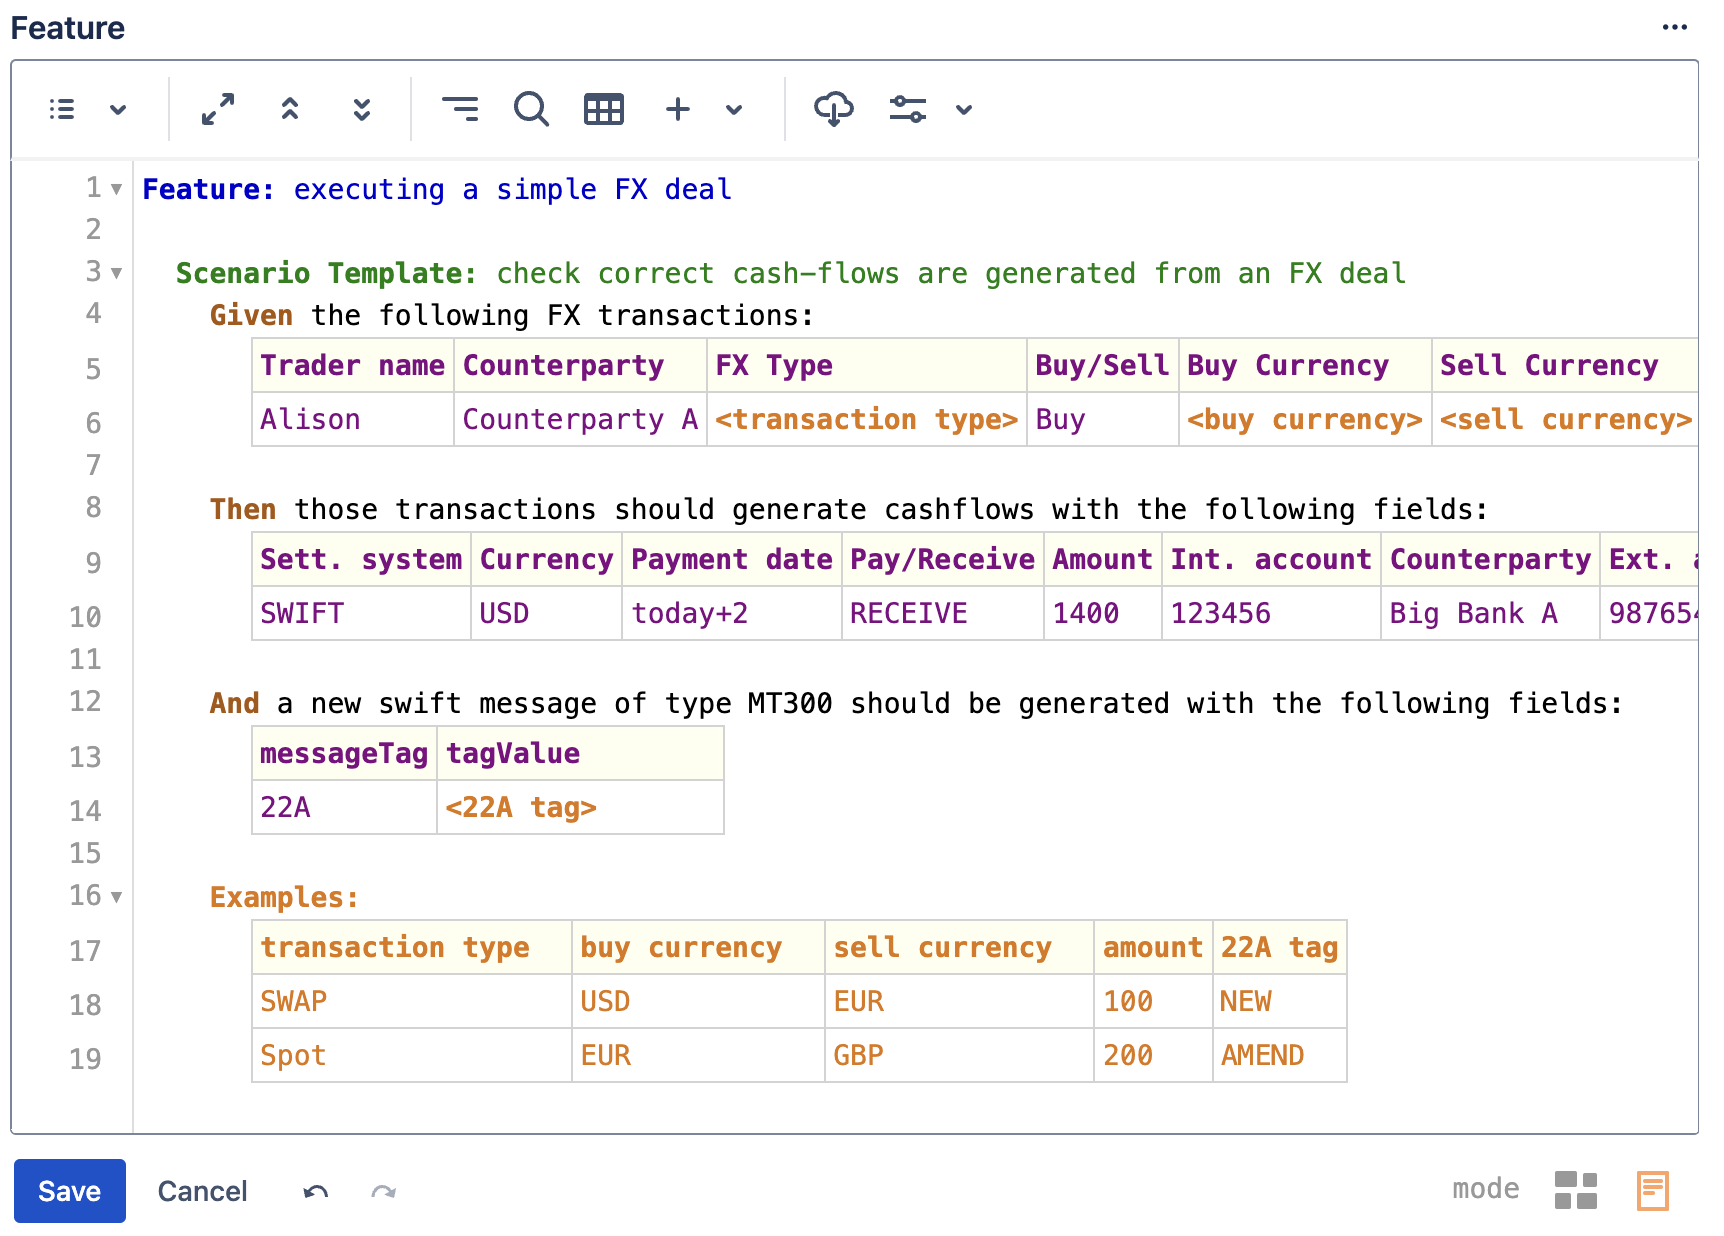Screen dimensions: 1724x1236
Task: Click the 'Buy/Sell' header cell
Action: (1103, 365)
